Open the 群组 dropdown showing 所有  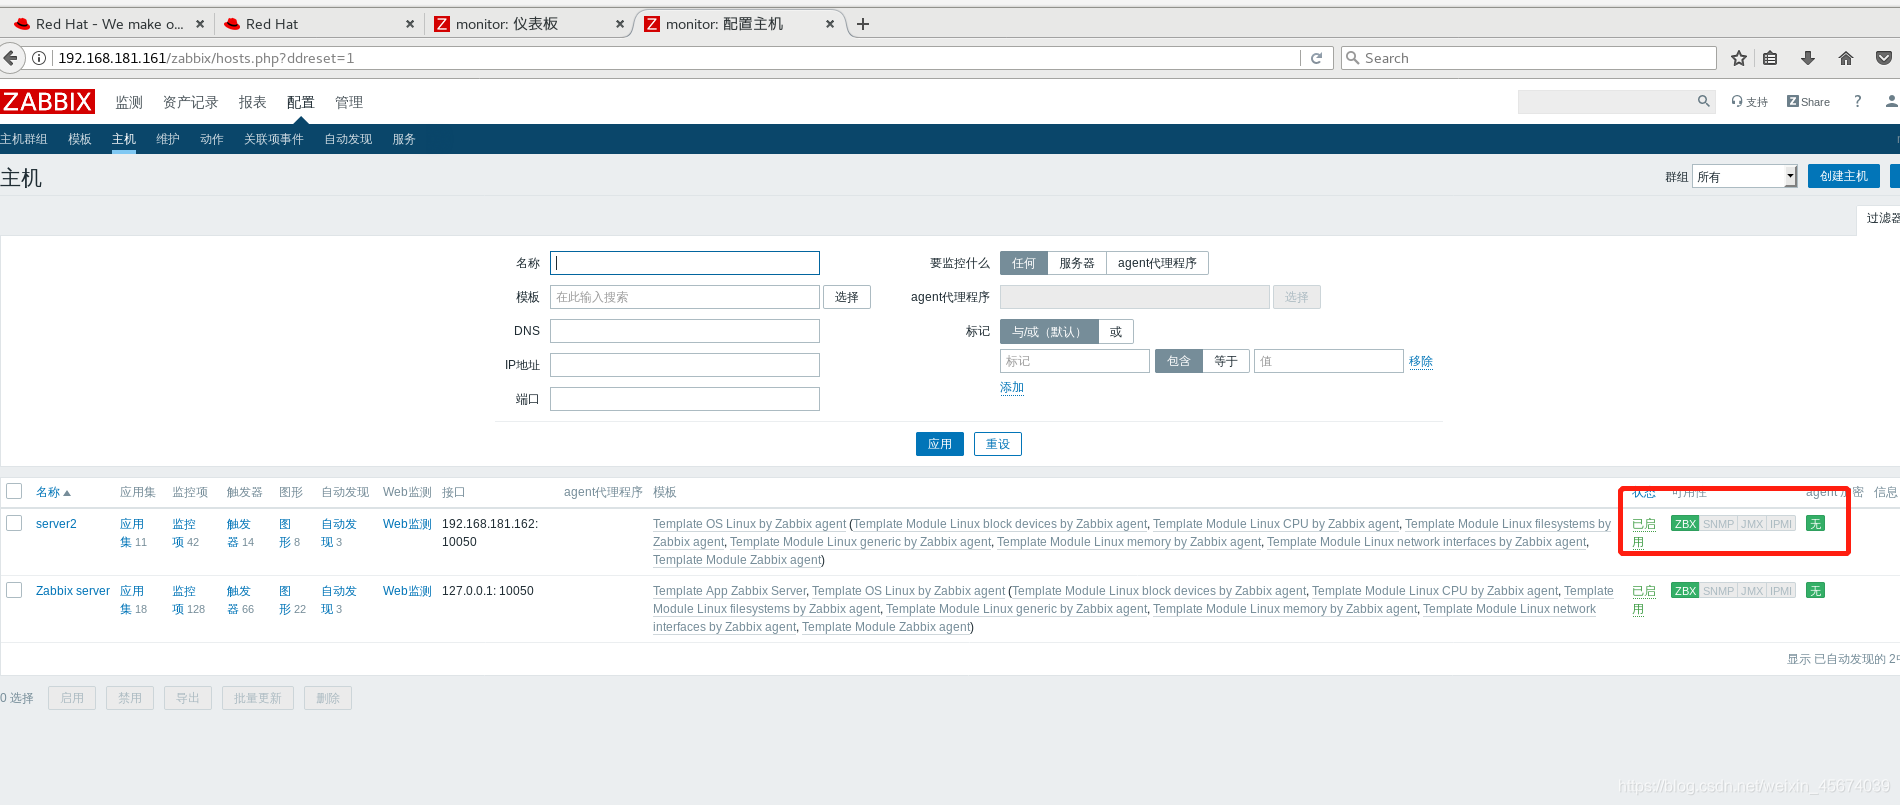pyautogui.click(x=1745, y=177)
